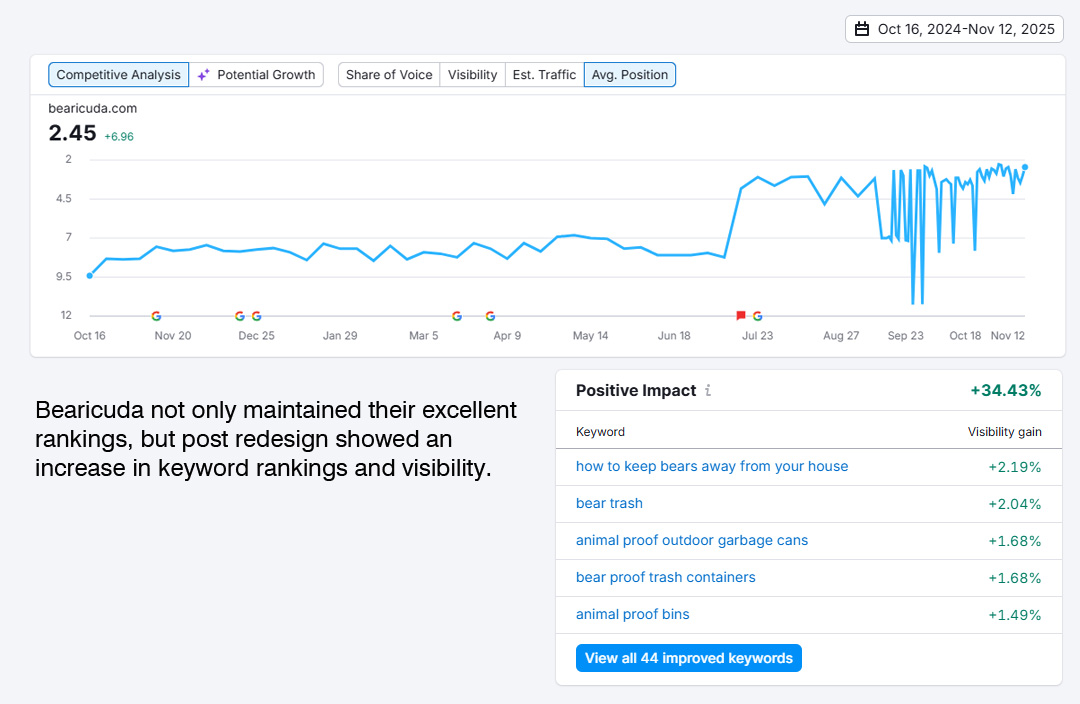Click the red flag marker near Jul 23
This screenshot has height=704, width=1080.
point(741,314)
